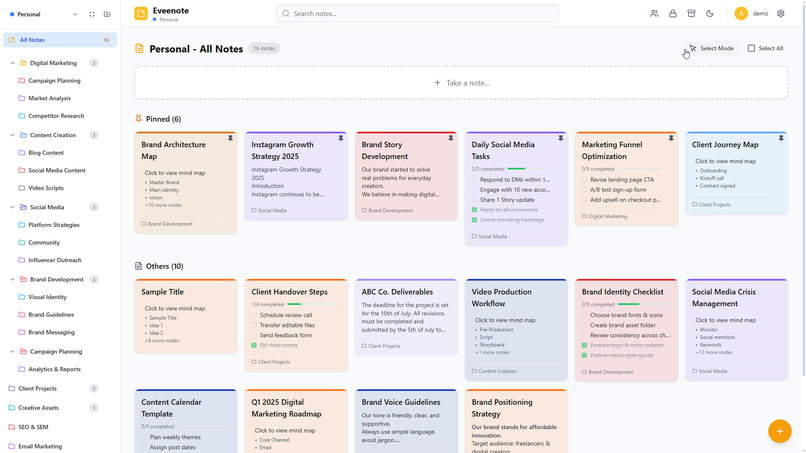Open Competitor Research folder
Viewport: 806px width, 453px height.
coord(56,116)
